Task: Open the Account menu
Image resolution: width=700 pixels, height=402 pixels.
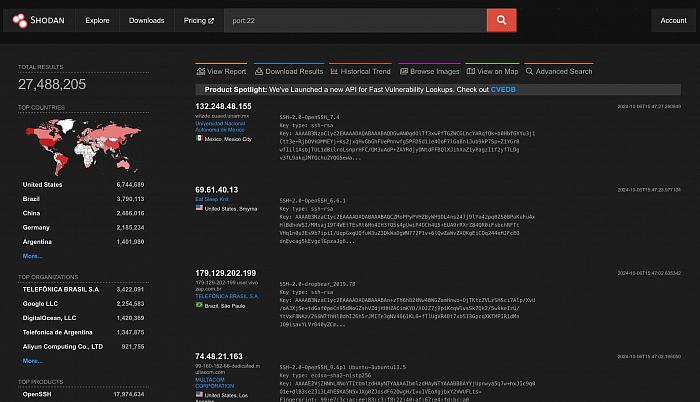Action: tap(673, 21)
